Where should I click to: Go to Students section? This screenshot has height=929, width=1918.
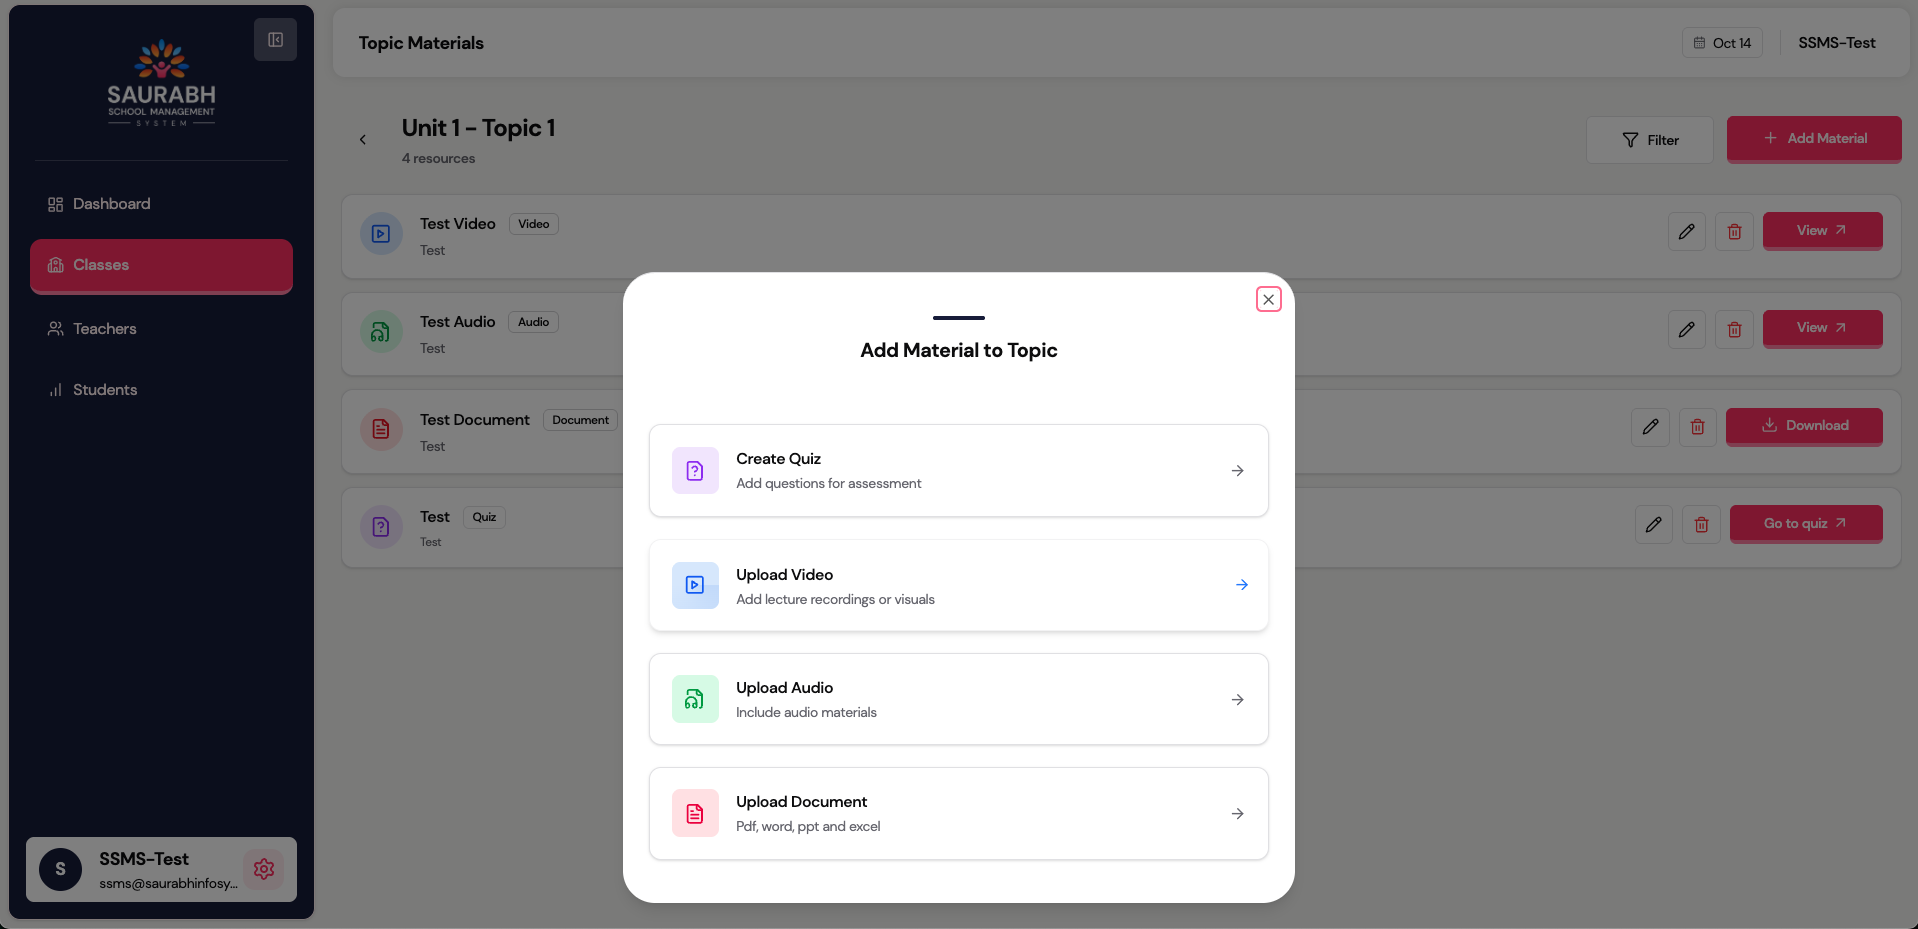(104, 390)
